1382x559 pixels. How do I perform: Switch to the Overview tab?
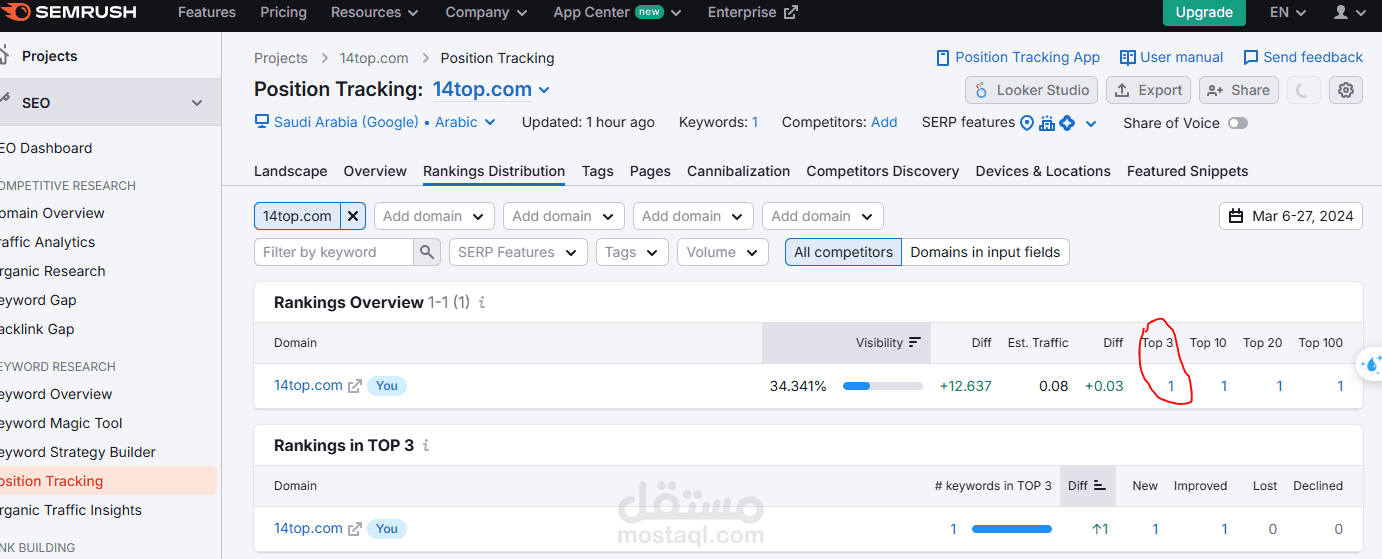[x=375, y=171]
